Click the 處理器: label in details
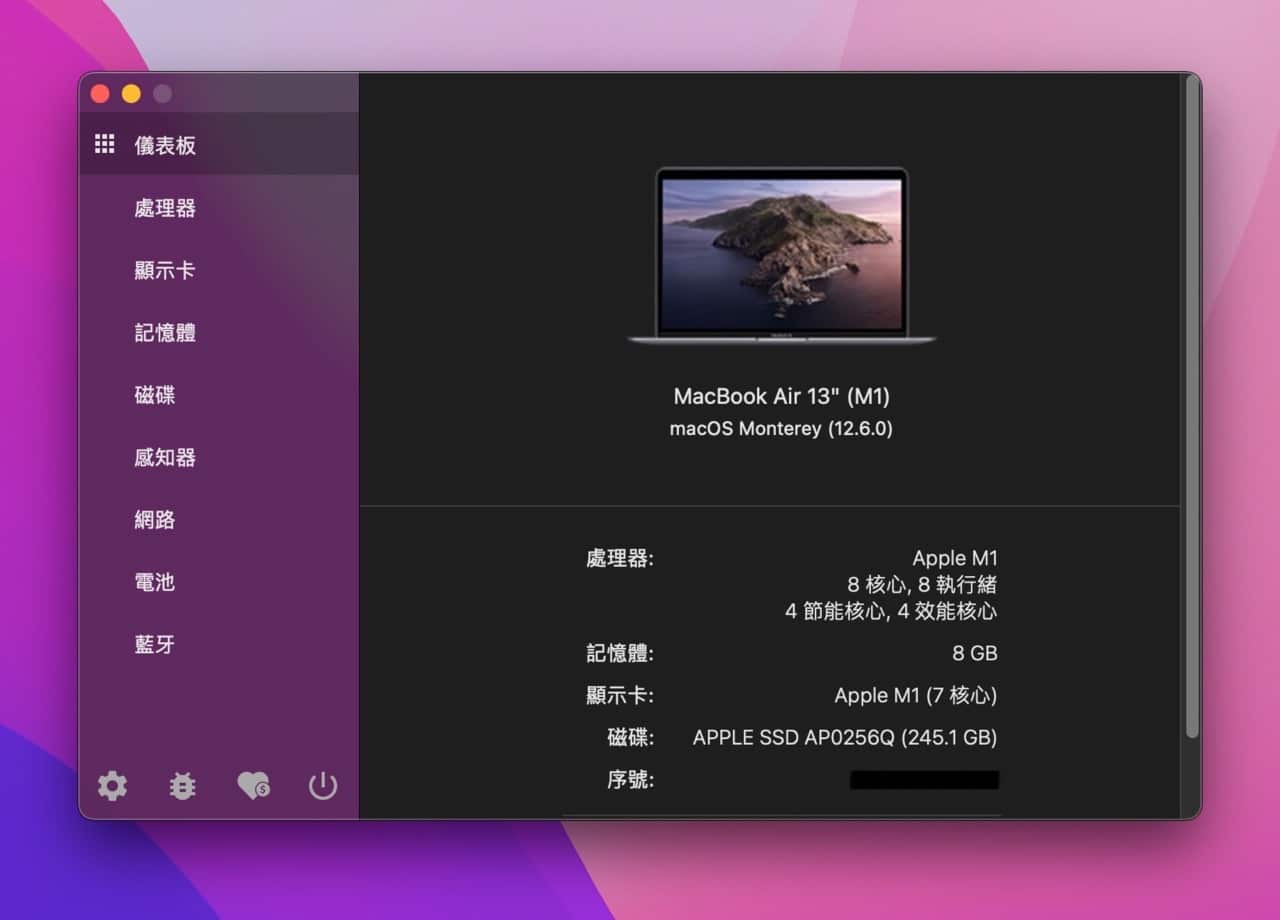The image size is (1280, 920). (x=620, y=558)
